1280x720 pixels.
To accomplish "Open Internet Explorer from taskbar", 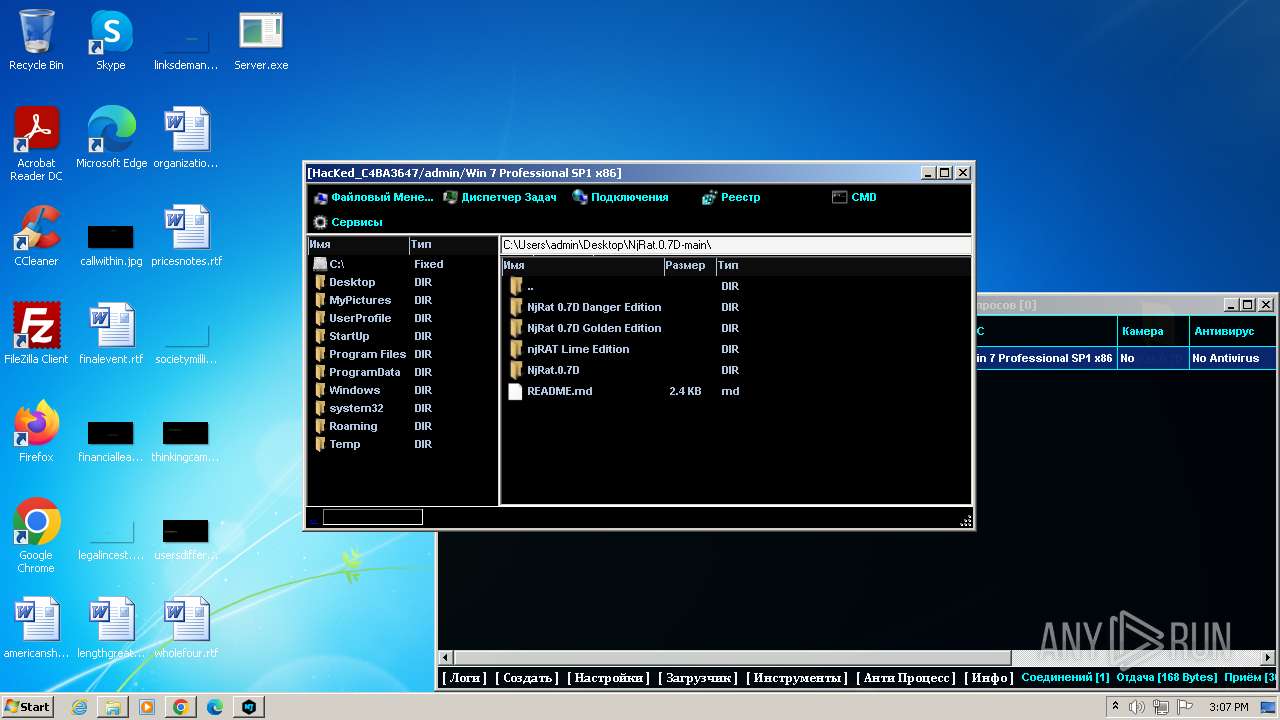I will [79, 707].
